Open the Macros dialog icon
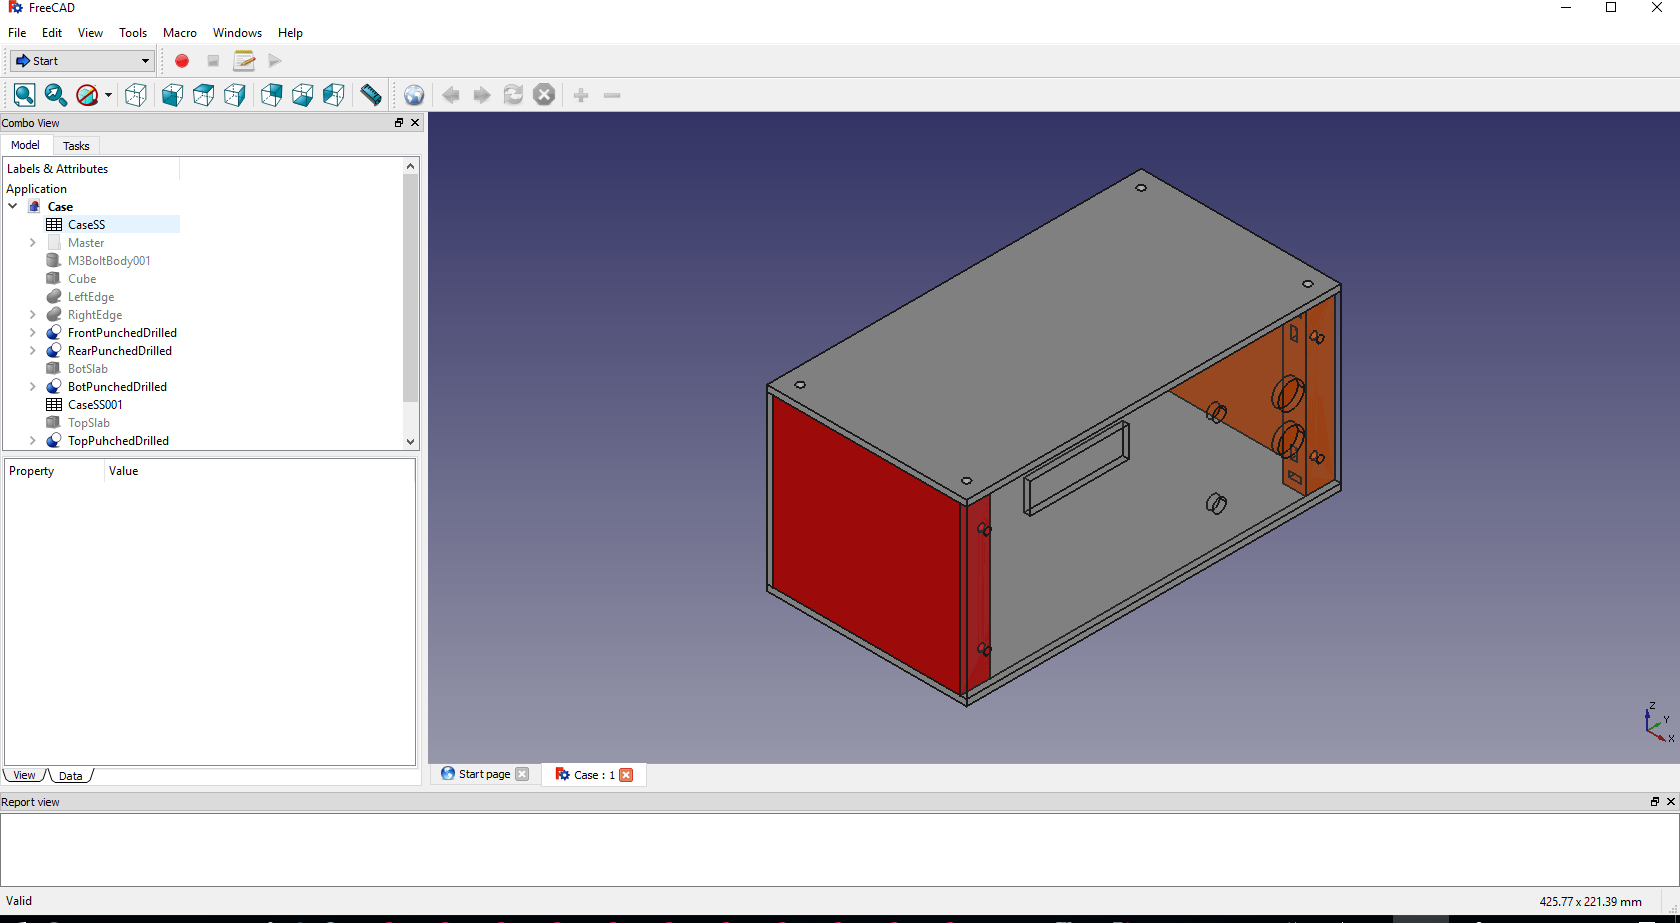This screenshot has height=923, width=1680. click(244, 61)
